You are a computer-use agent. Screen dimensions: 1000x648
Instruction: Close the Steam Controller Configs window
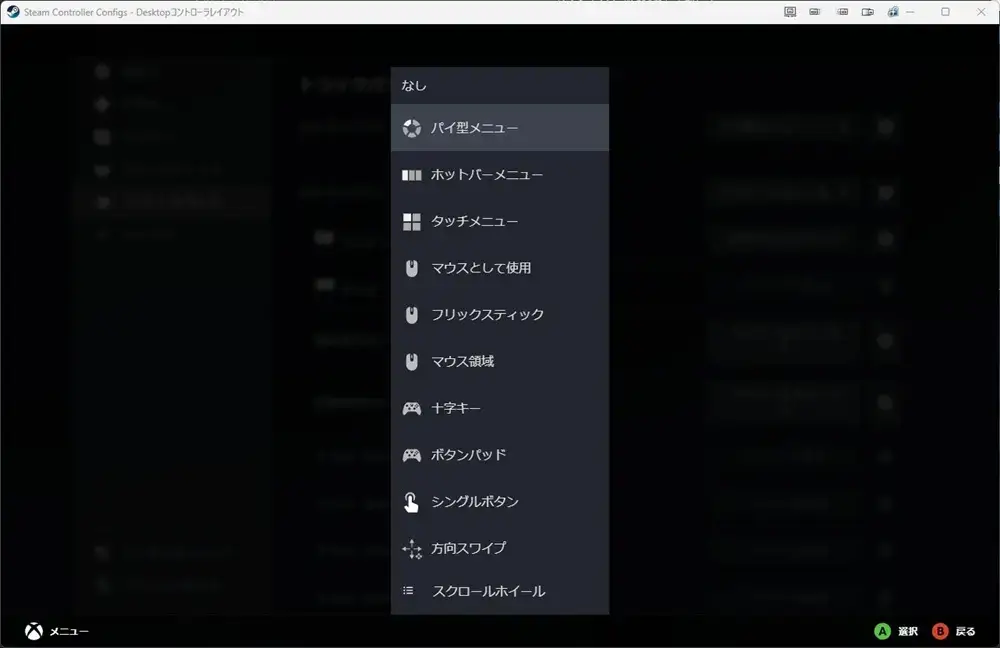[x=981, y=11]
